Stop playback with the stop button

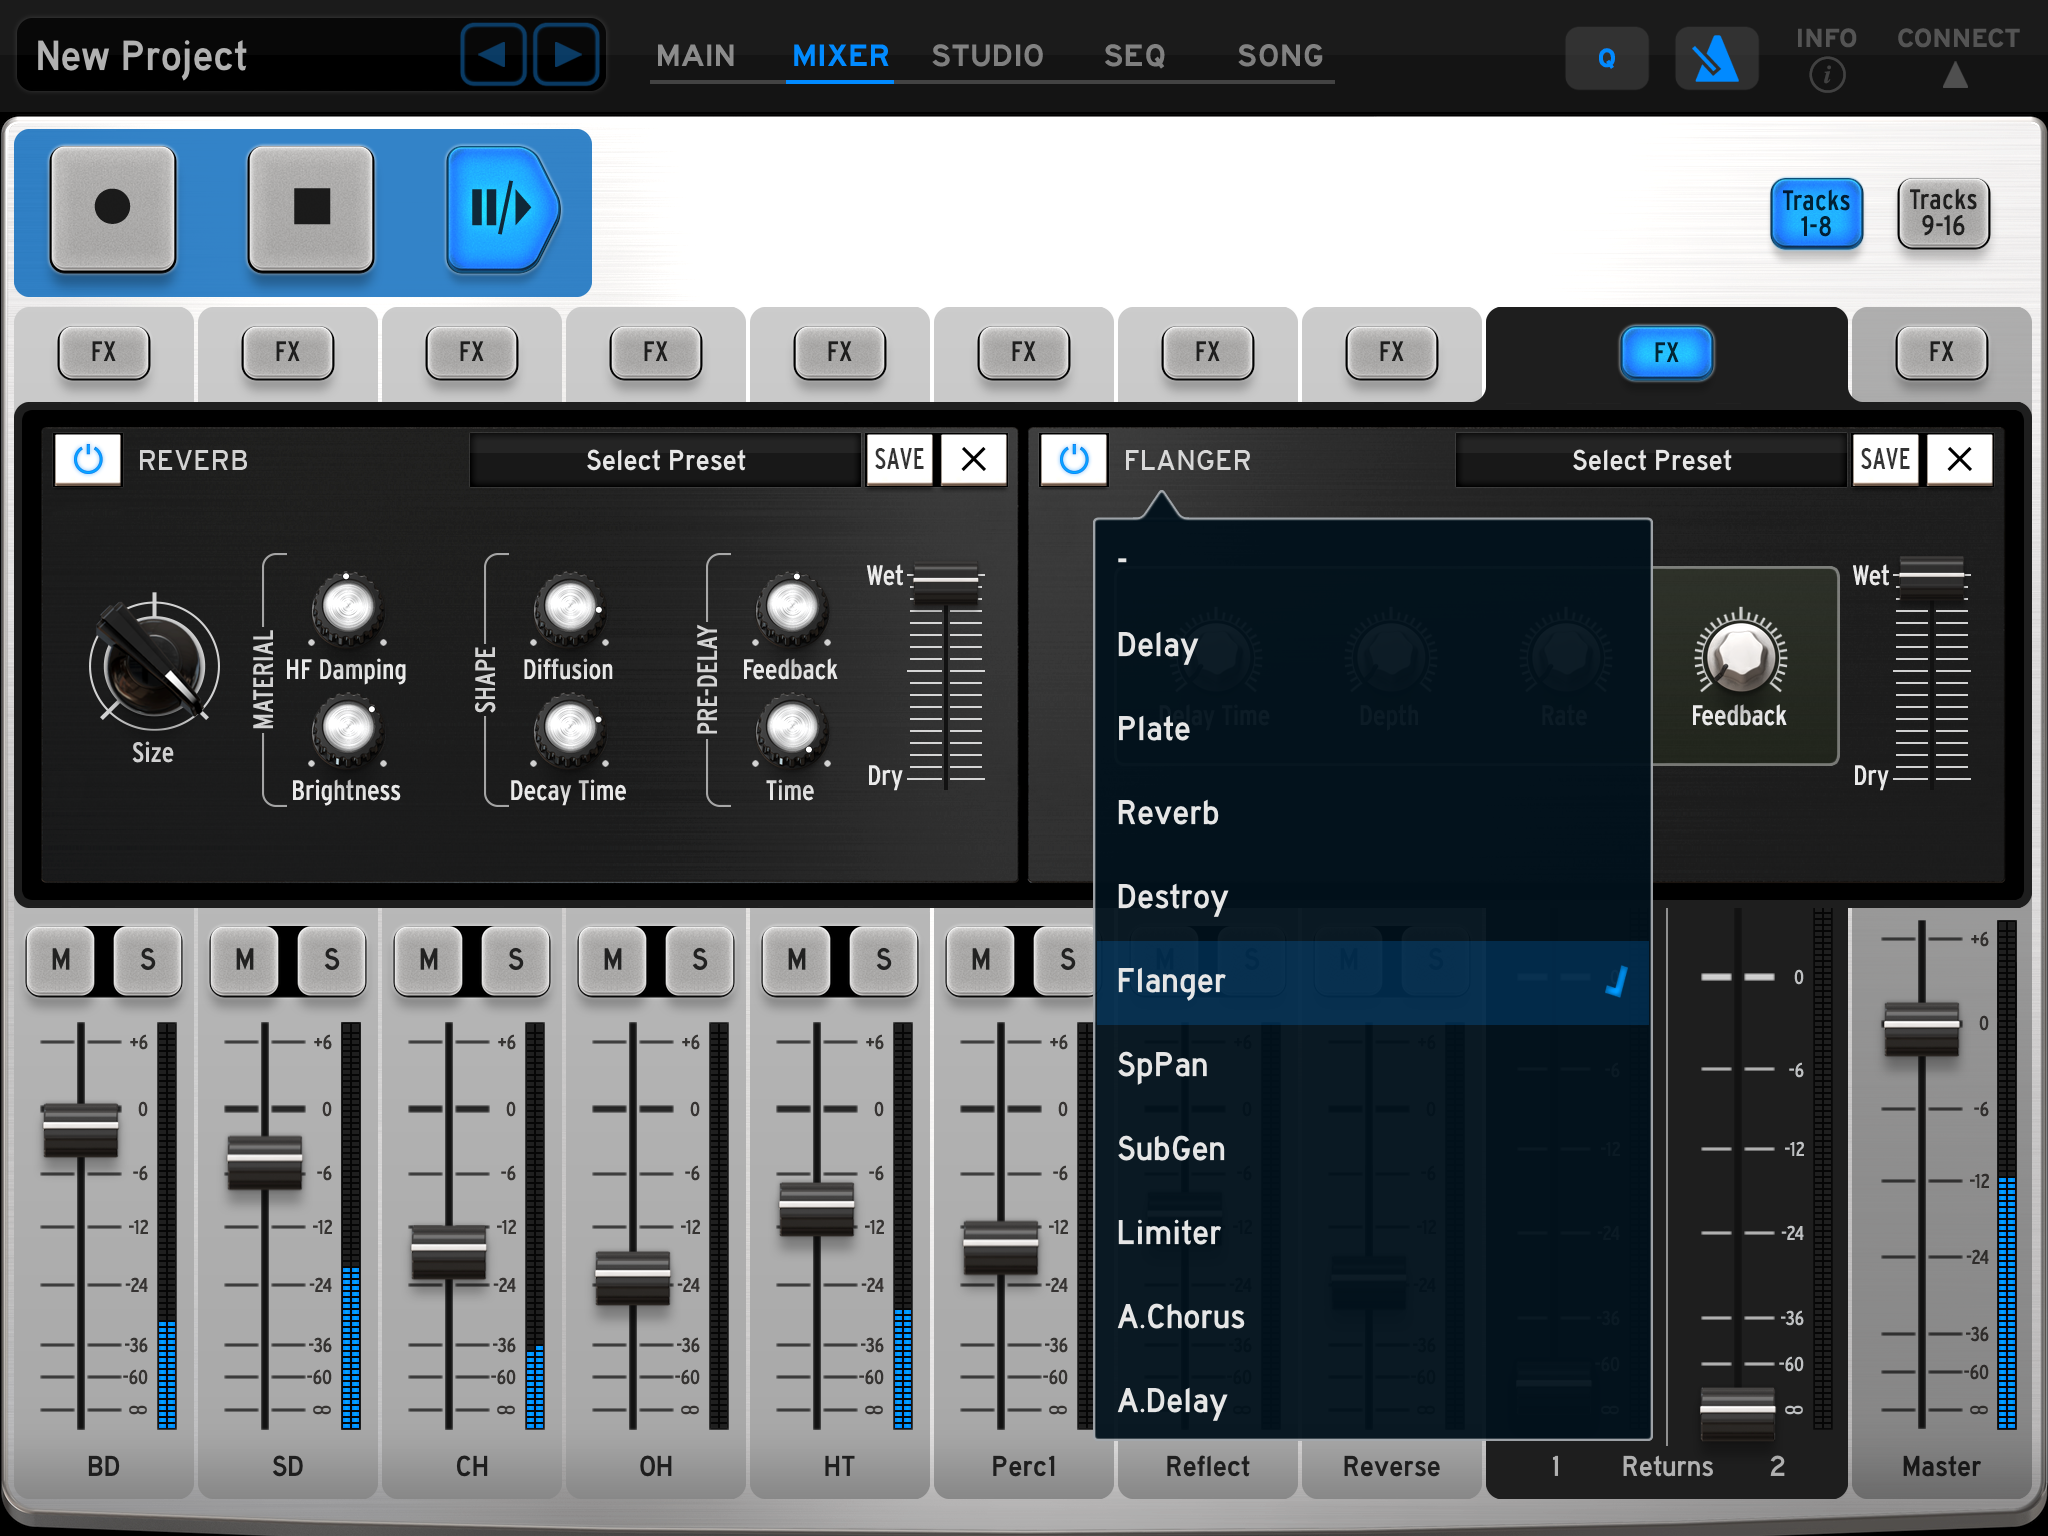311,208
